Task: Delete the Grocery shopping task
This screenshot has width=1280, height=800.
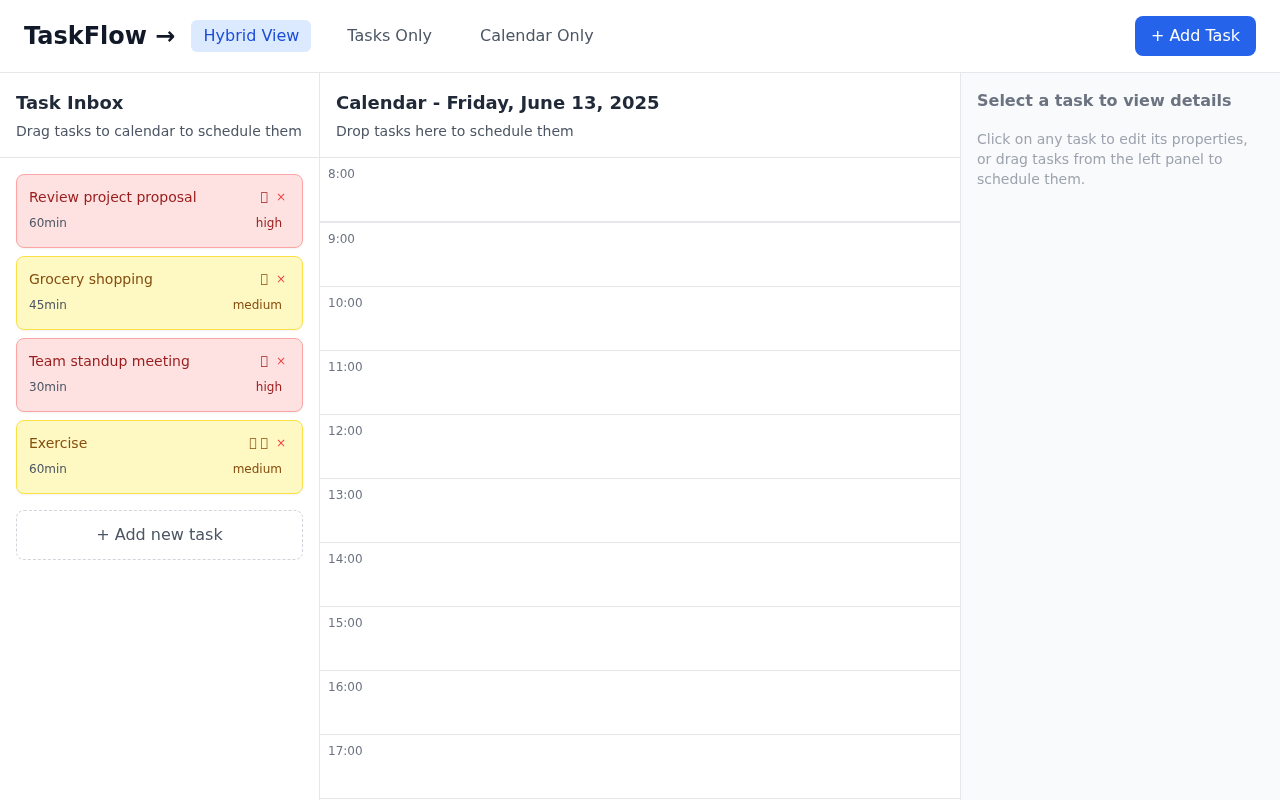Action: pyautogui.click(x=280, y=278)
